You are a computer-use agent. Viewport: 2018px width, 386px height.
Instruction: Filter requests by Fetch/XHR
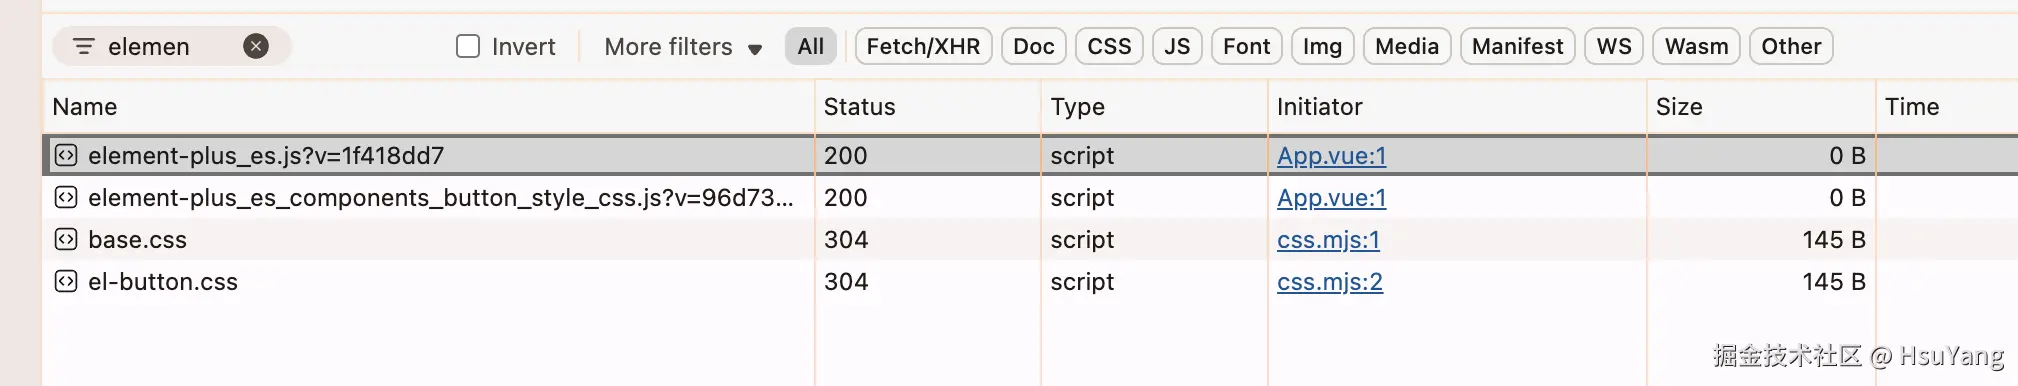click(923, 46)
